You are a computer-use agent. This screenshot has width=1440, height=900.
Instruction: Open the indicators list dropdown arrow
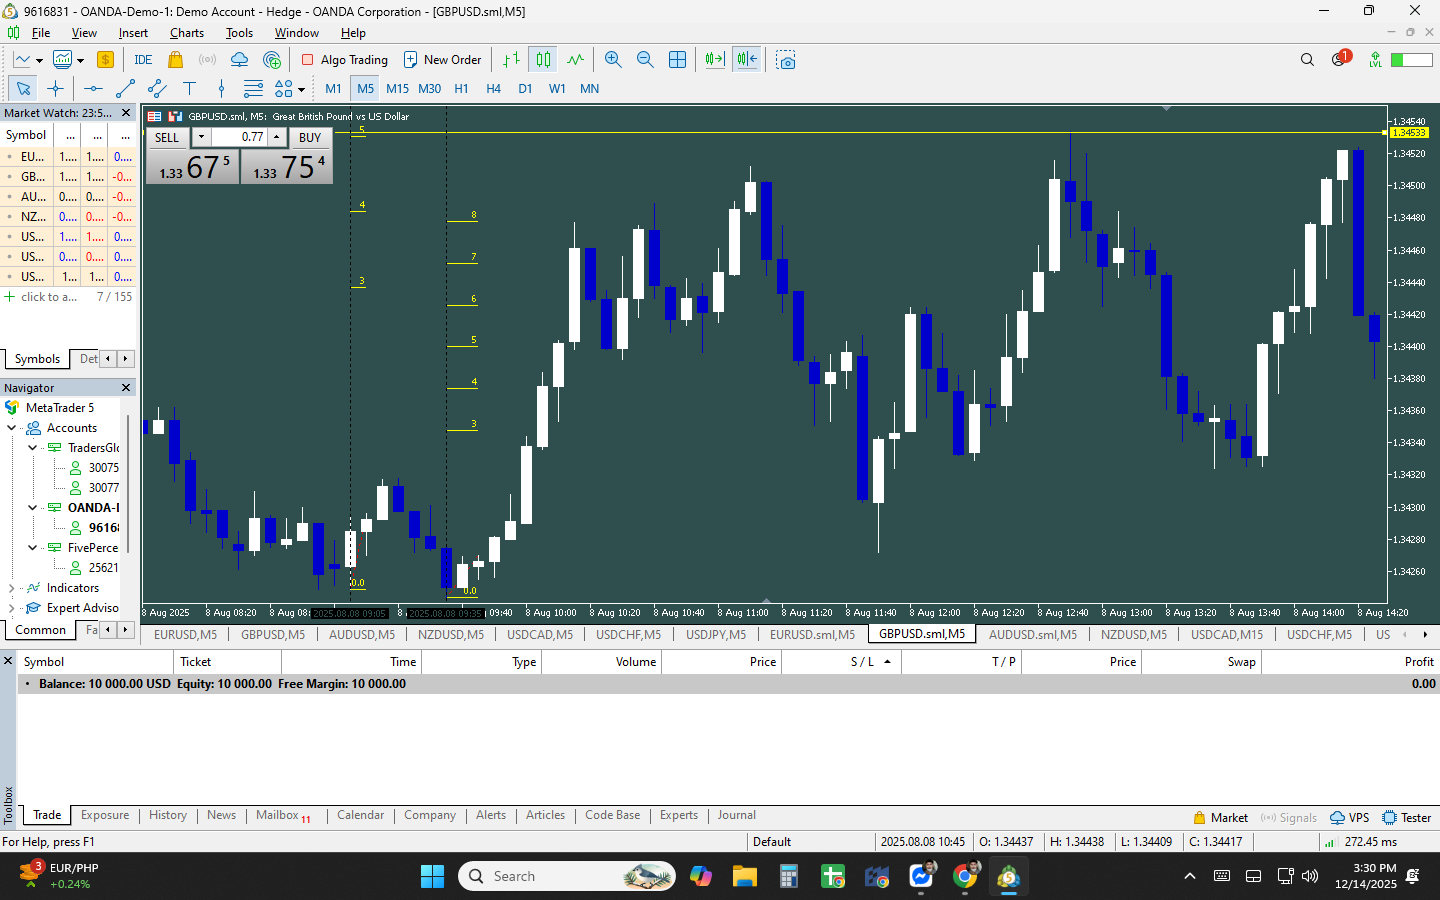click(x=80, y=61)
